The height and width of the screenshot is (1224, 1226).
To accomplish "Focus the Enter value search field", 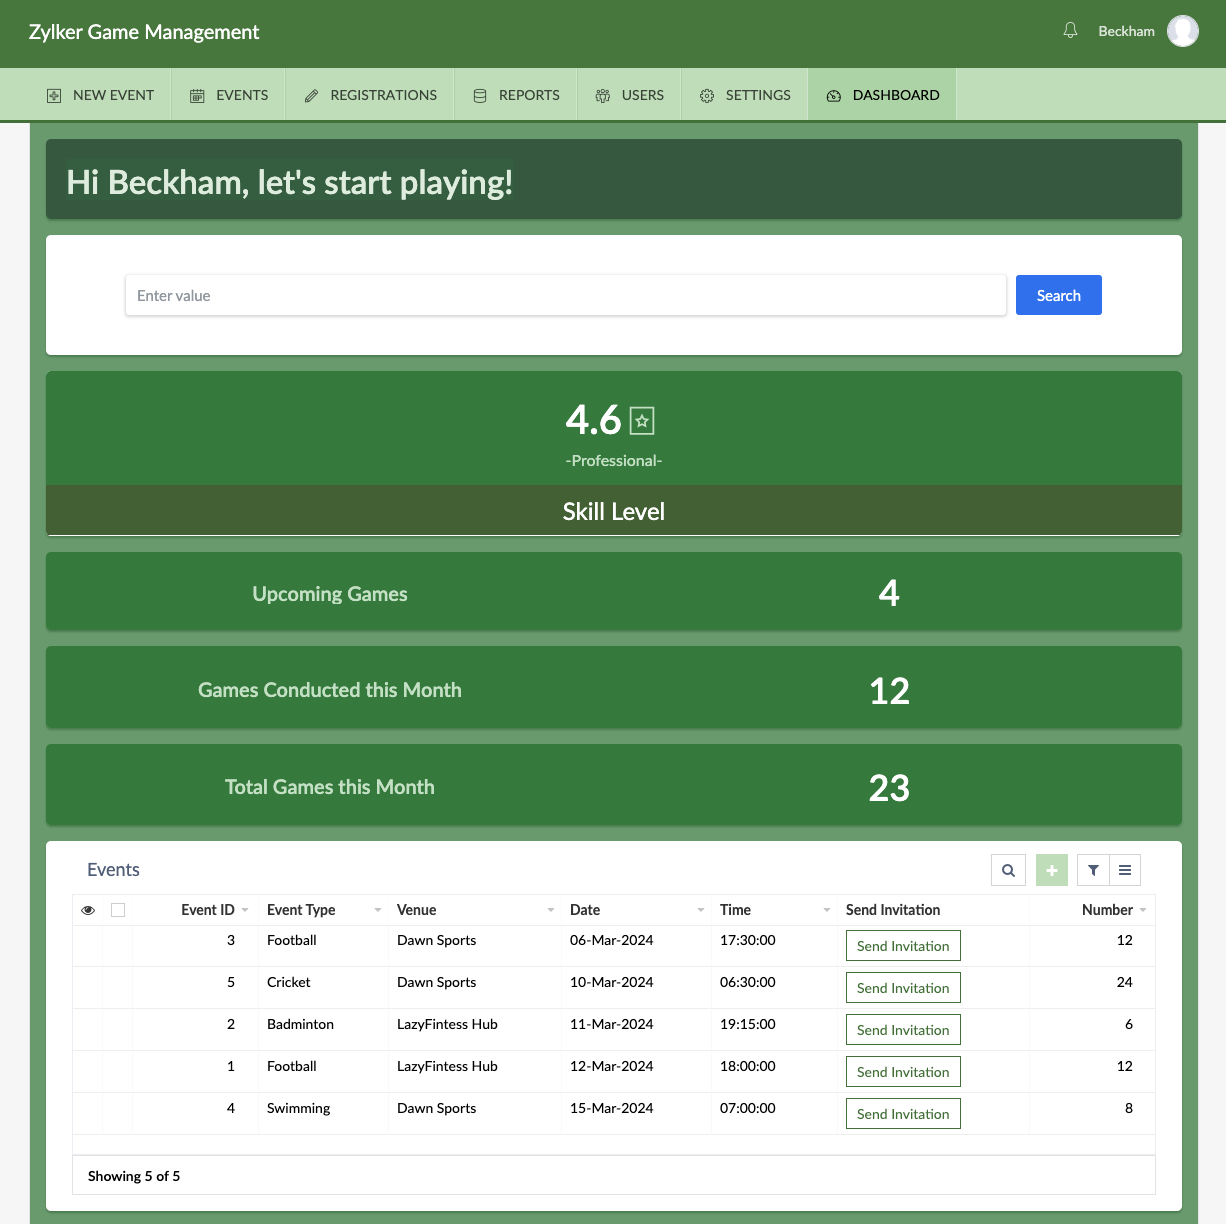I will point(566,295).
